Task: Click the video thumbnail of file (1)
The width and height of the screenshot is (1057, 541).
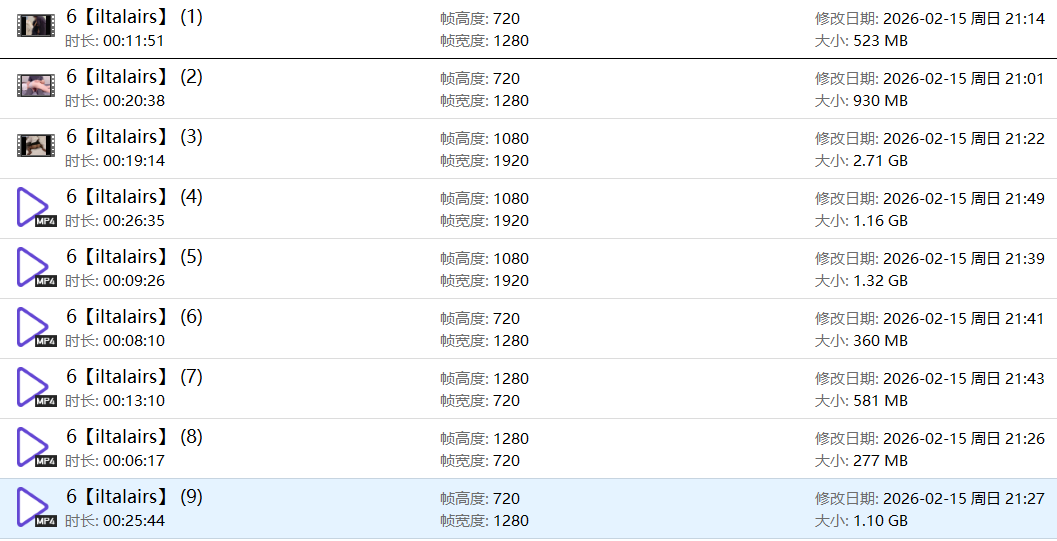Action: 36,26
